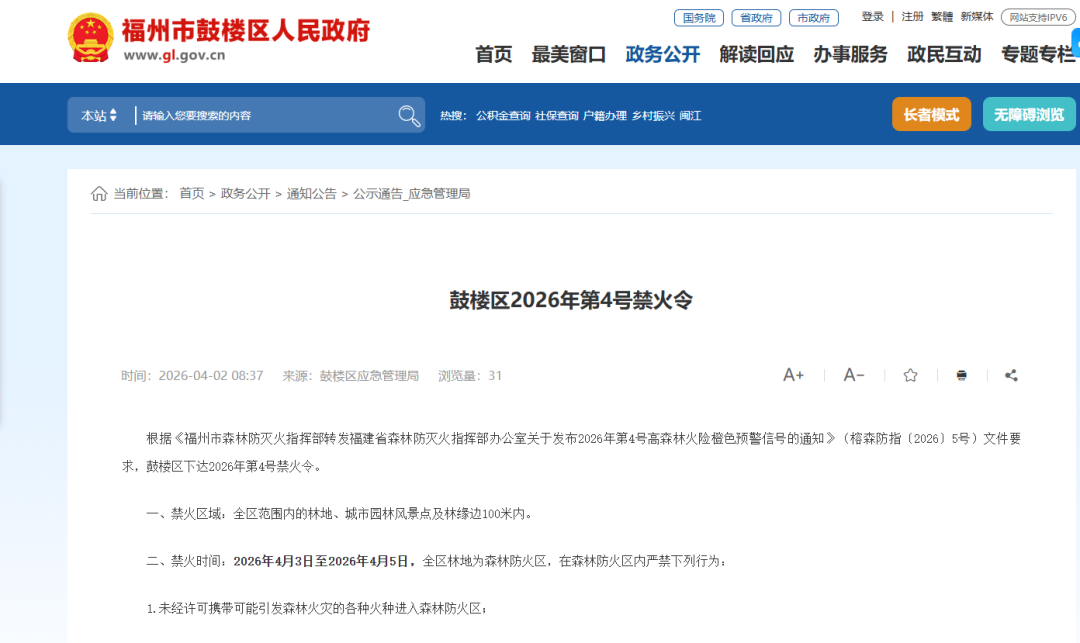Open 政务公开 menu item
1080x643 pixels.
[663, 54]
